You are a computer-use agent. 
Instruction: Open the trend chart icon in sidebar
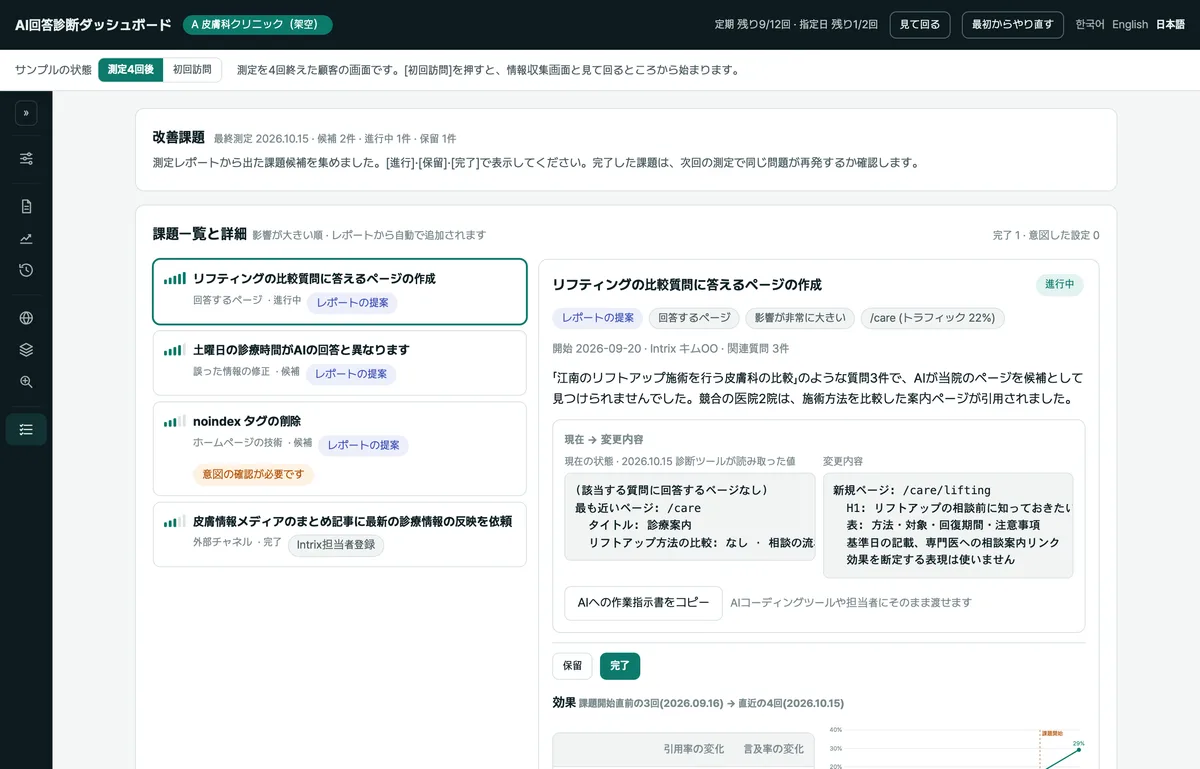[x=26, y=239]
